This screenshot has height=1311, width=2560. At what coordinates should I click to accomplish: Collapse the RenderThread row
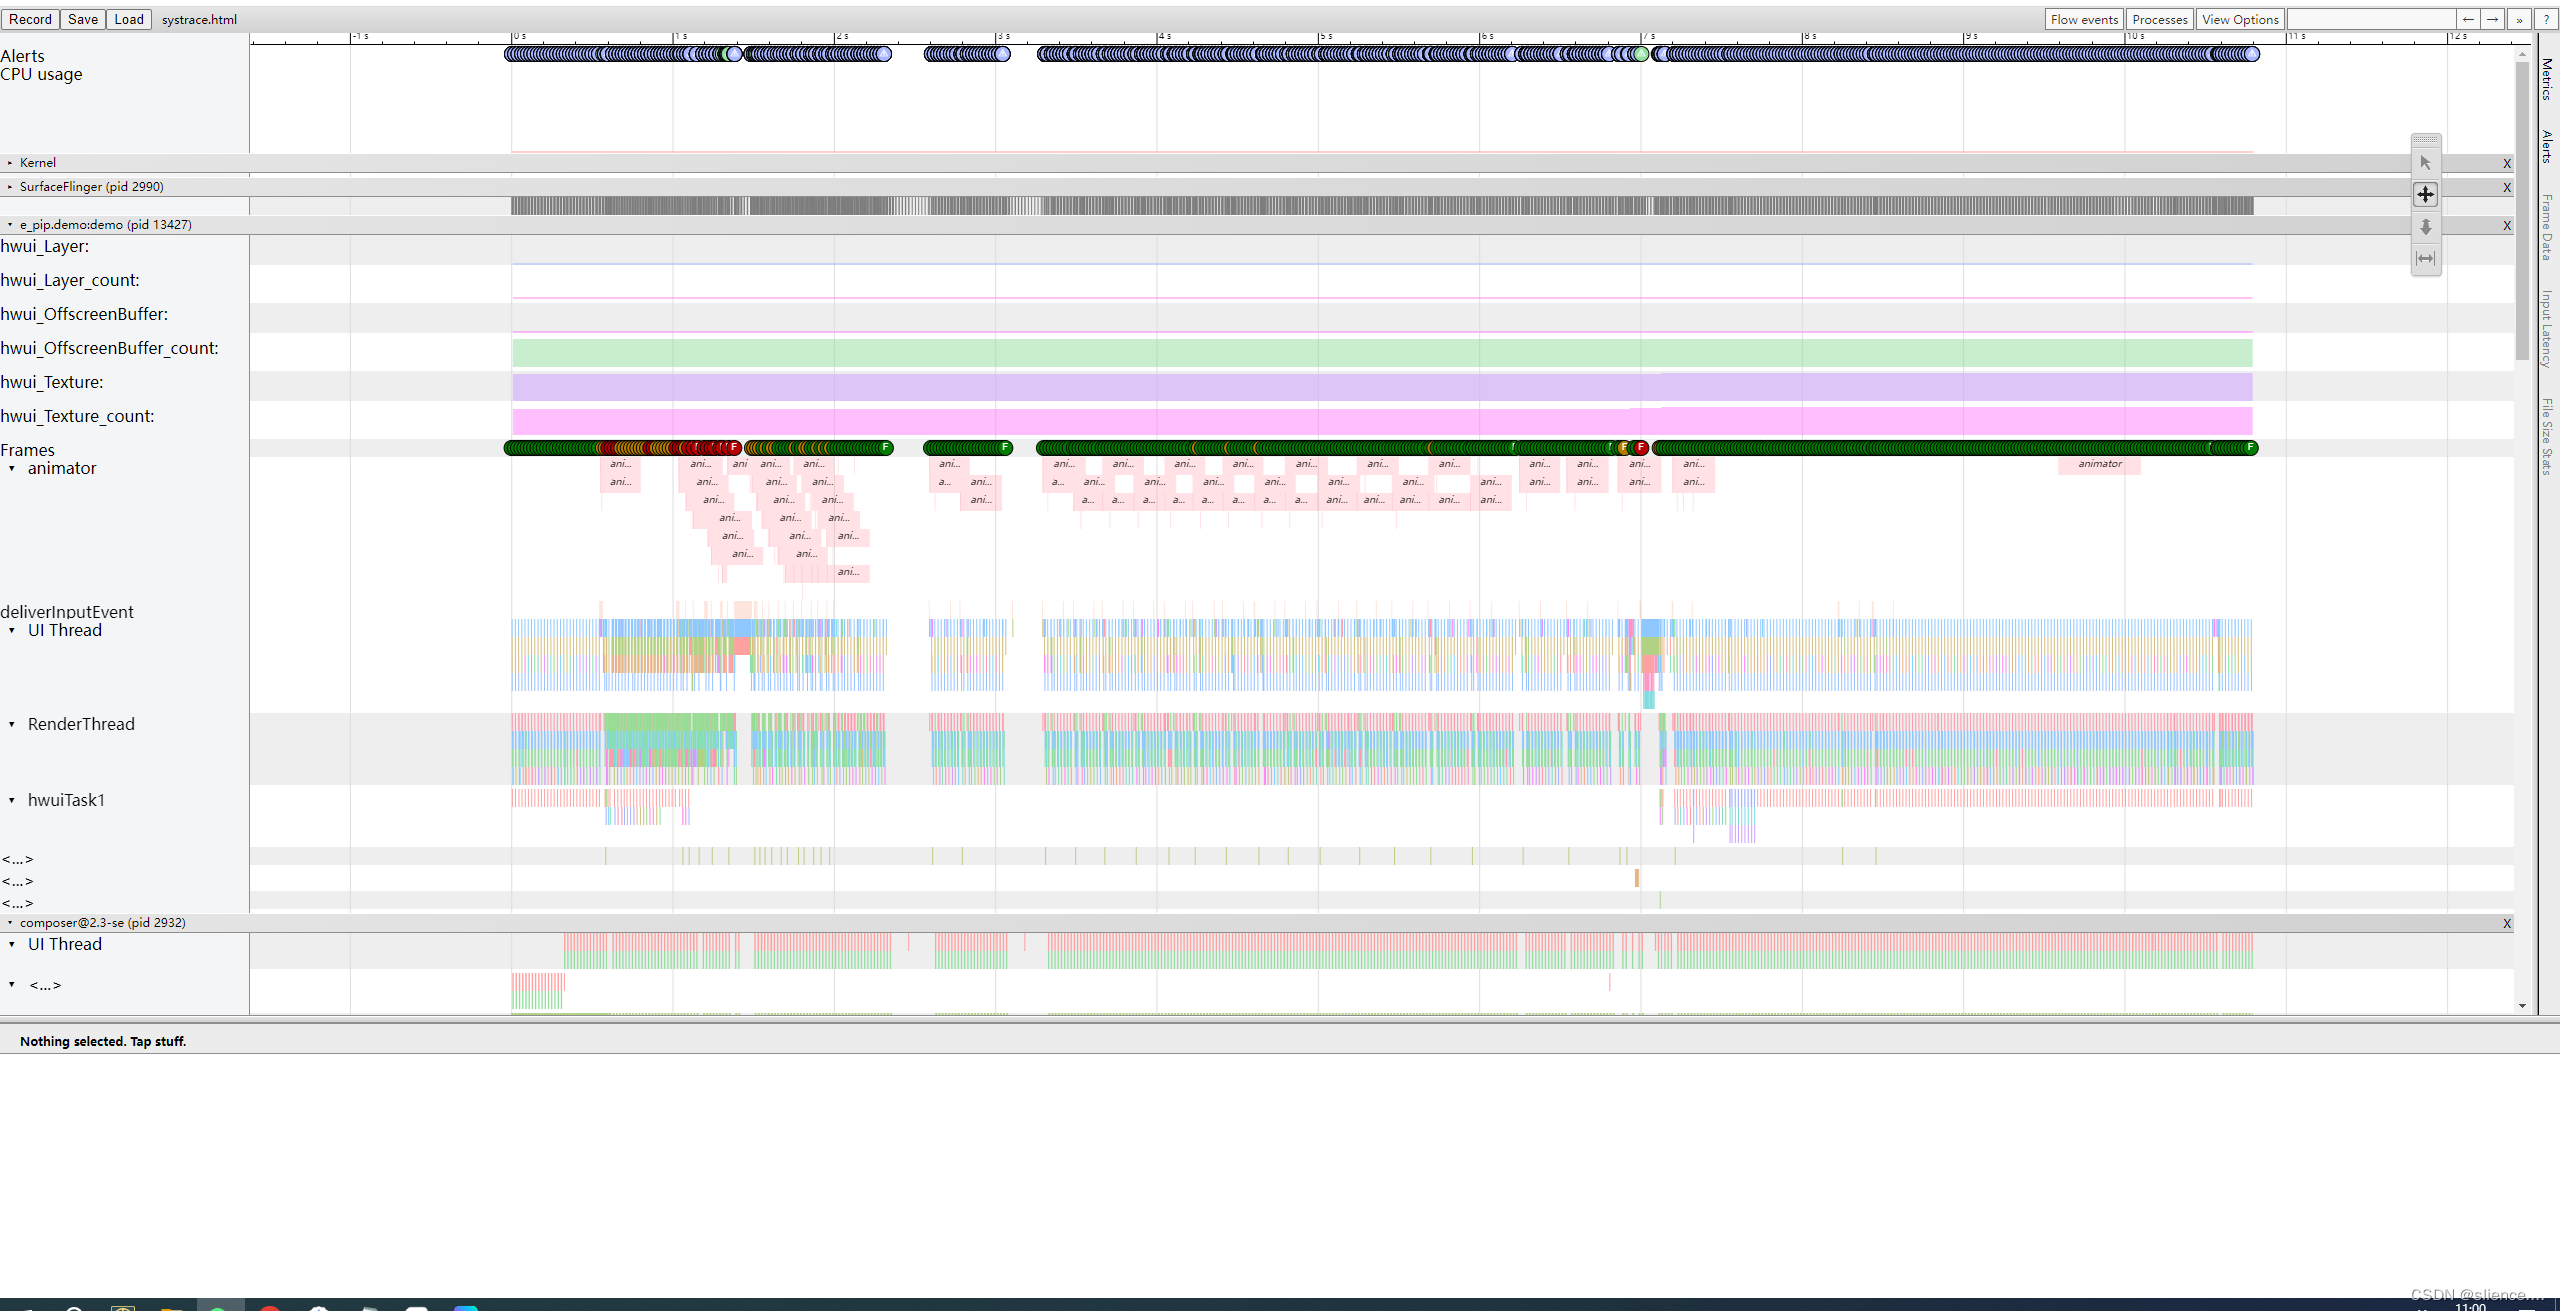[12, 724]
